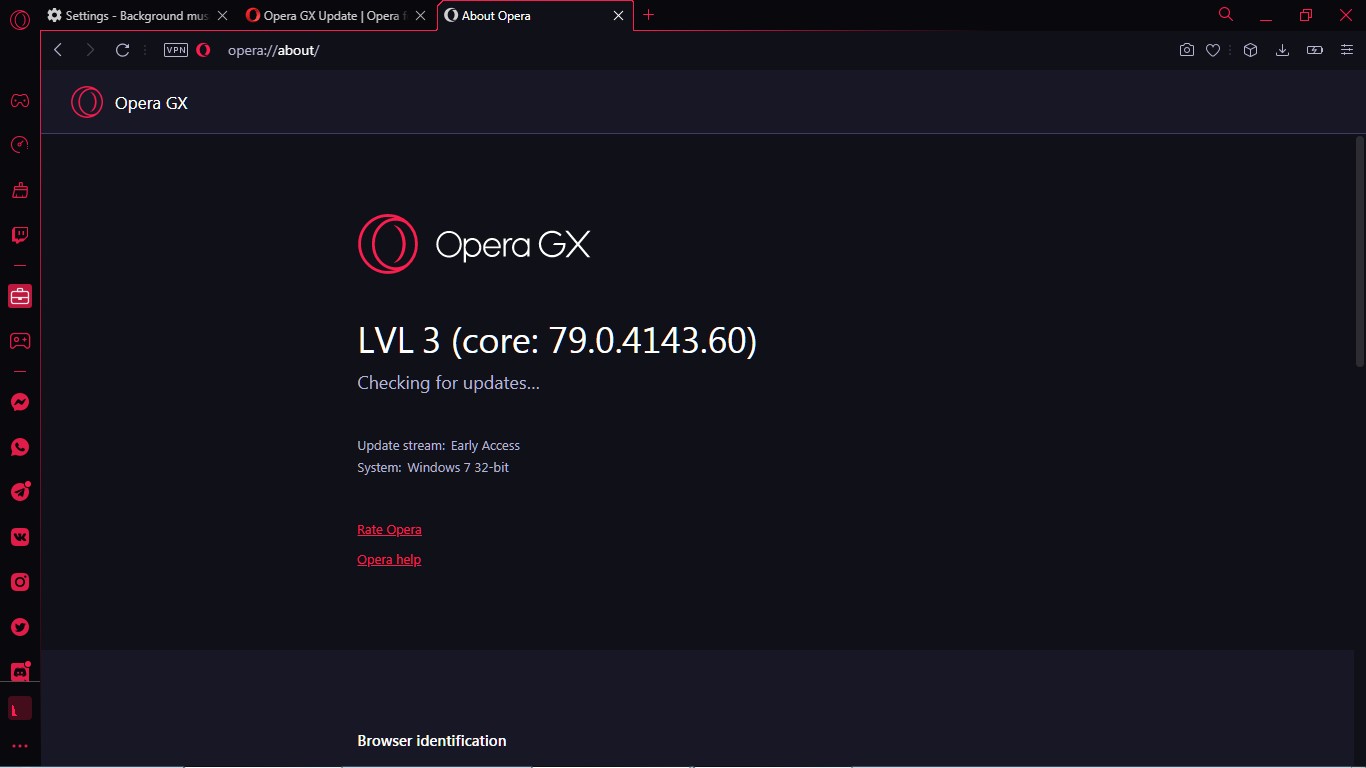Viewport: 1366px width, 768px height.
Task: Search tabs with magnifier icon
Action: point(1226,15)
